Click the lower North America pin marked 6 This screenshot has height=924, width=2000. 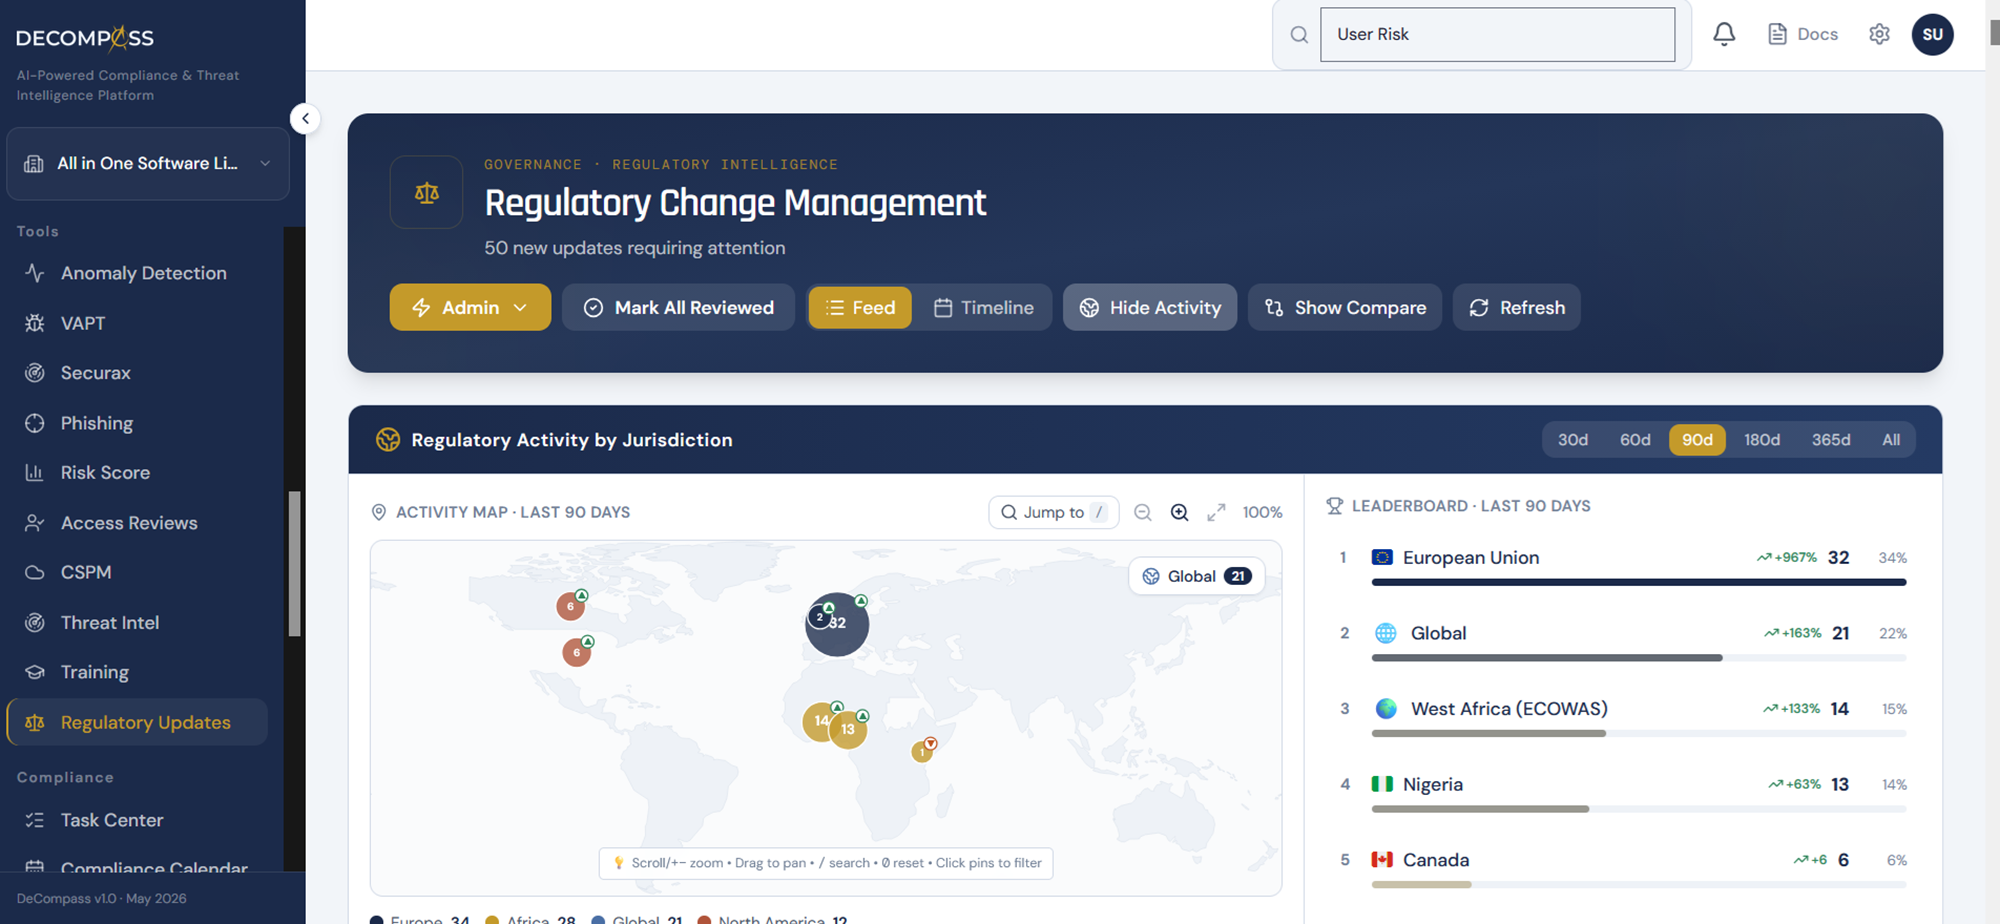[x=576, y=652]
